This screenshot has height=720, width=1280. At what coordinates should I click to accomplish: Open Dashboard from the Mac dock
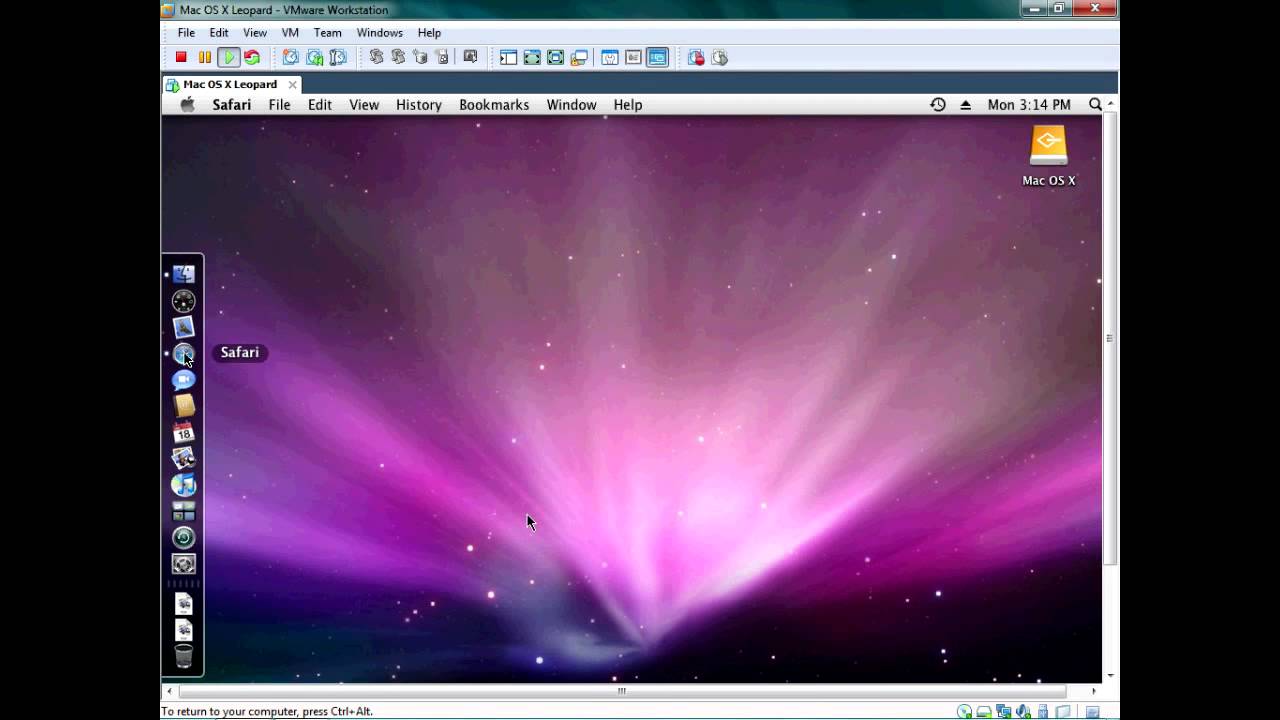pos(183,301)
